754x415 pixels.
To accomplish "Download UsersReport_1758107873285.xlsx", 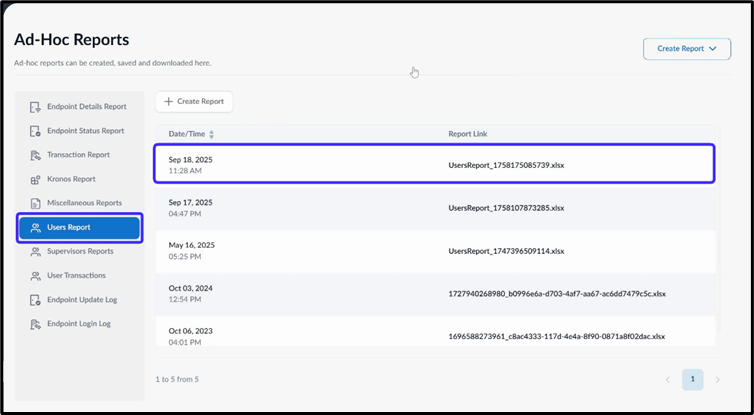I will (506, 208).
